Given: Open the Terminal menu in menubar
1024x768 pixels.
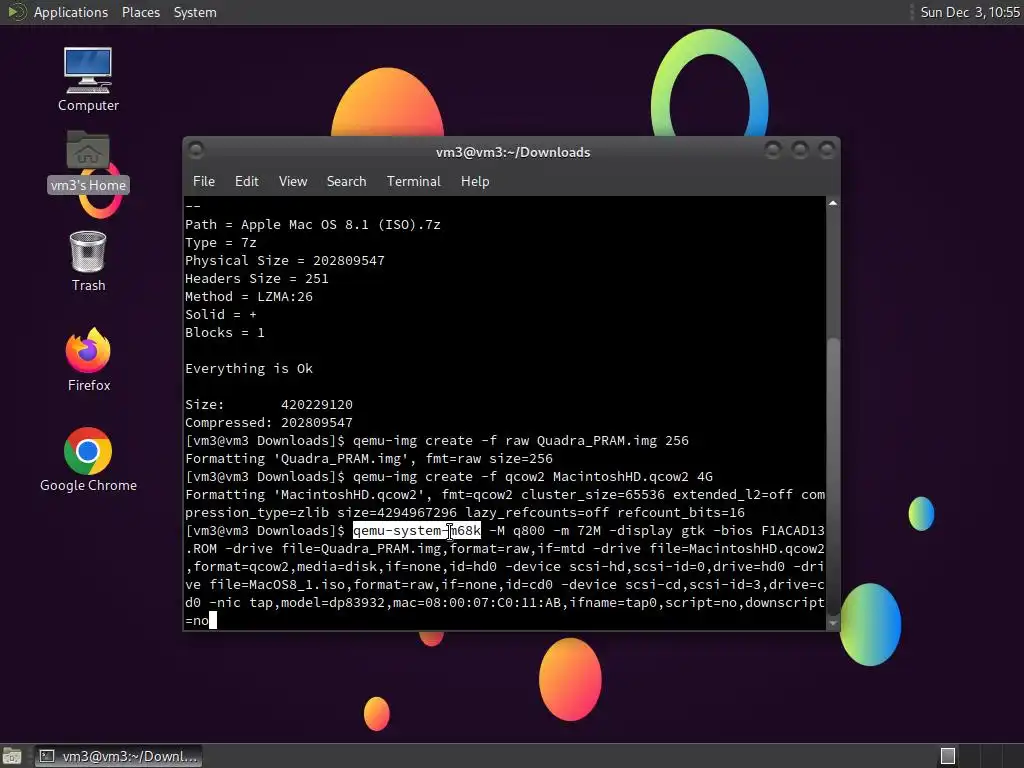Looking at the screenshot, I should coord(413,182).
